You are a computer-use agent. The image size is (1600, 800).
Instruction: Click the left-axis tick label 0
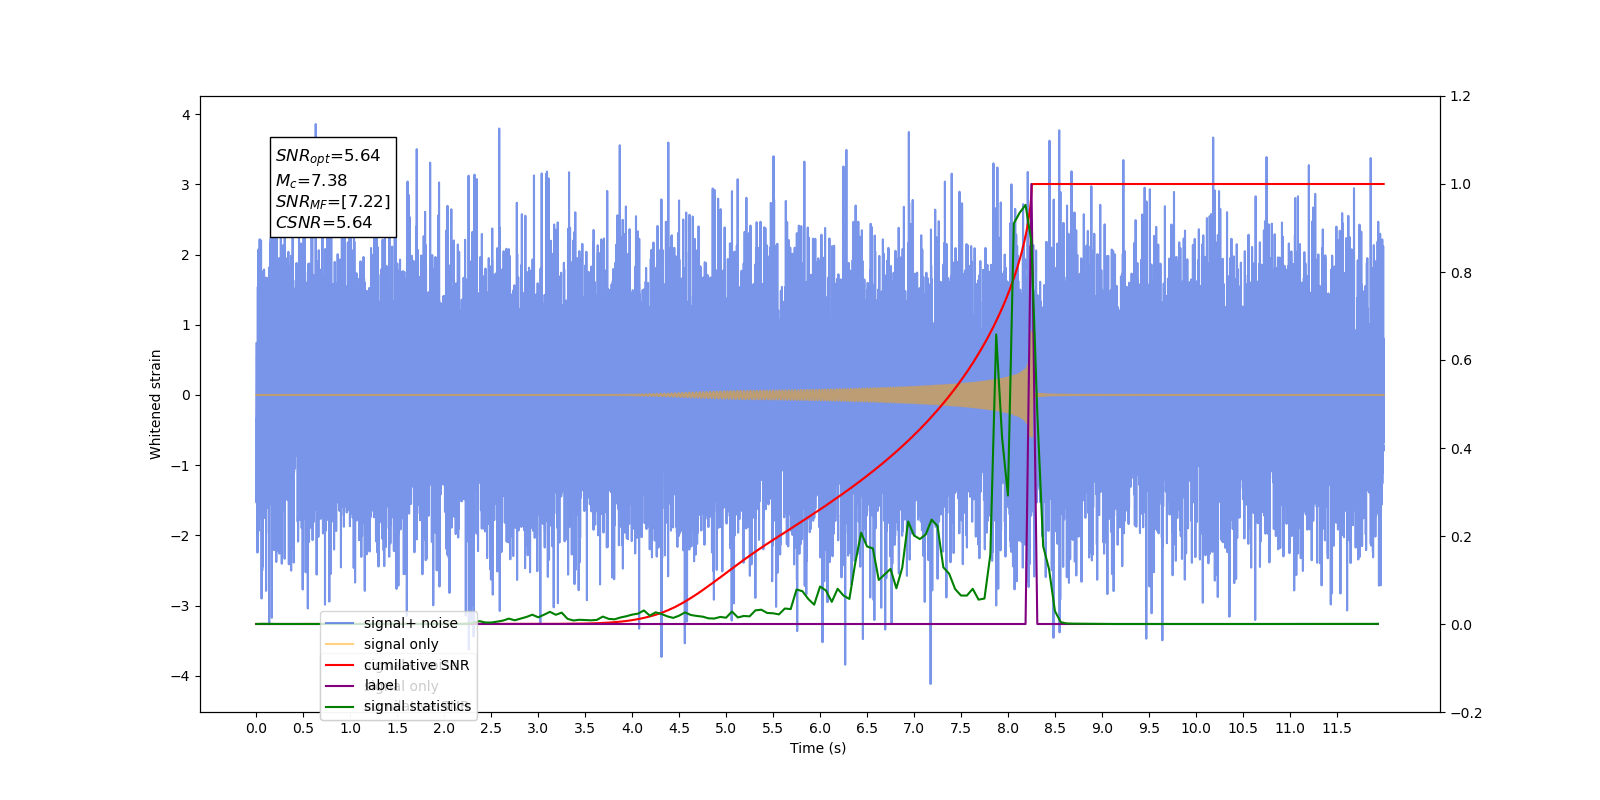(x=186, y=395)
